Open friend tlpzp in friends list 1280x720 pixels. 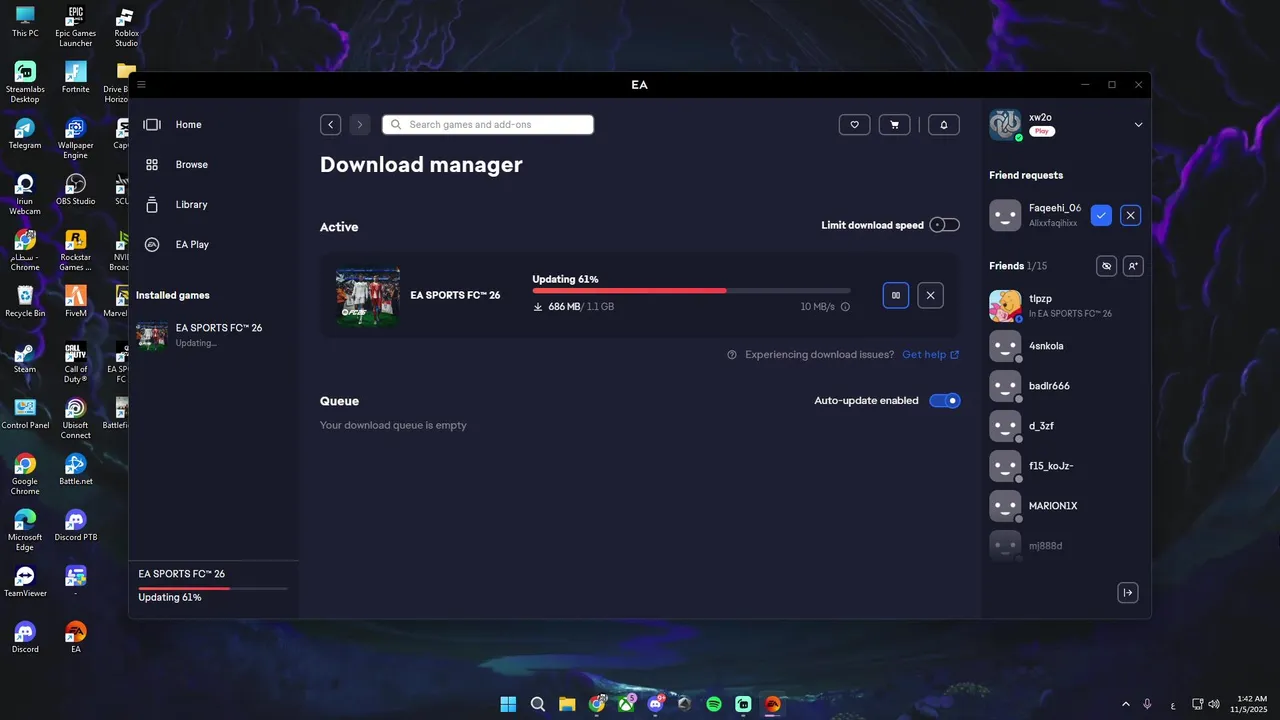click(1066, 306)
